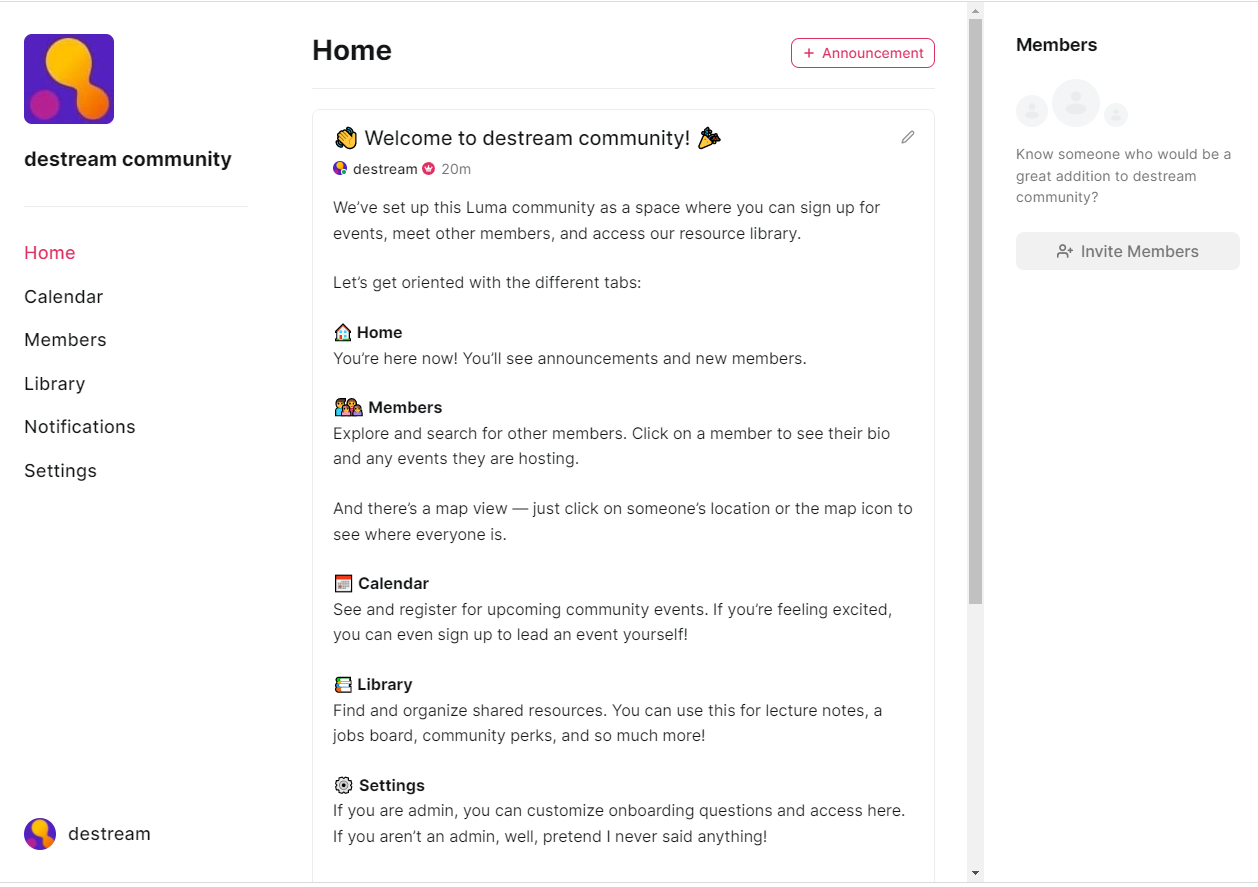Image resolution: width=1258 pixels, height=887 pixels.
Task: Click the pencil edit icon on welcome post
Action: (907, 137)
